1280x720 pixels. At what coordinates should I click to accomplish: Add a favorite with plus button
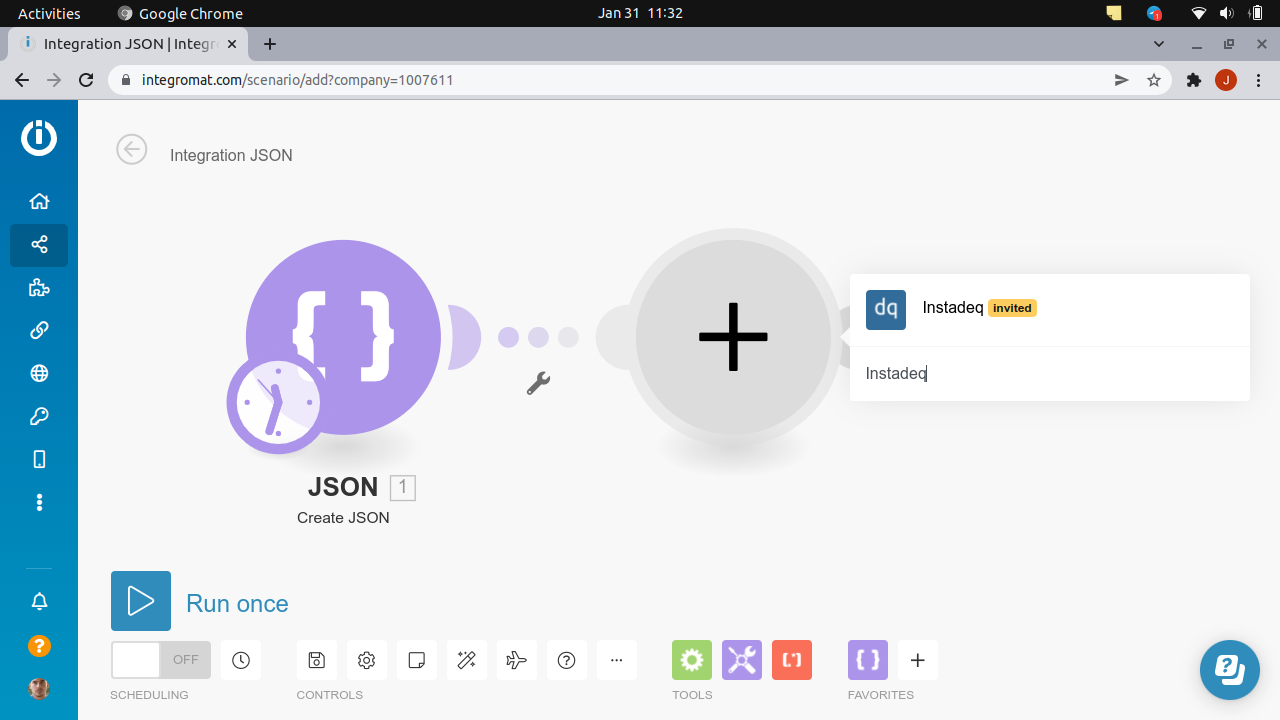pos(918,660)
